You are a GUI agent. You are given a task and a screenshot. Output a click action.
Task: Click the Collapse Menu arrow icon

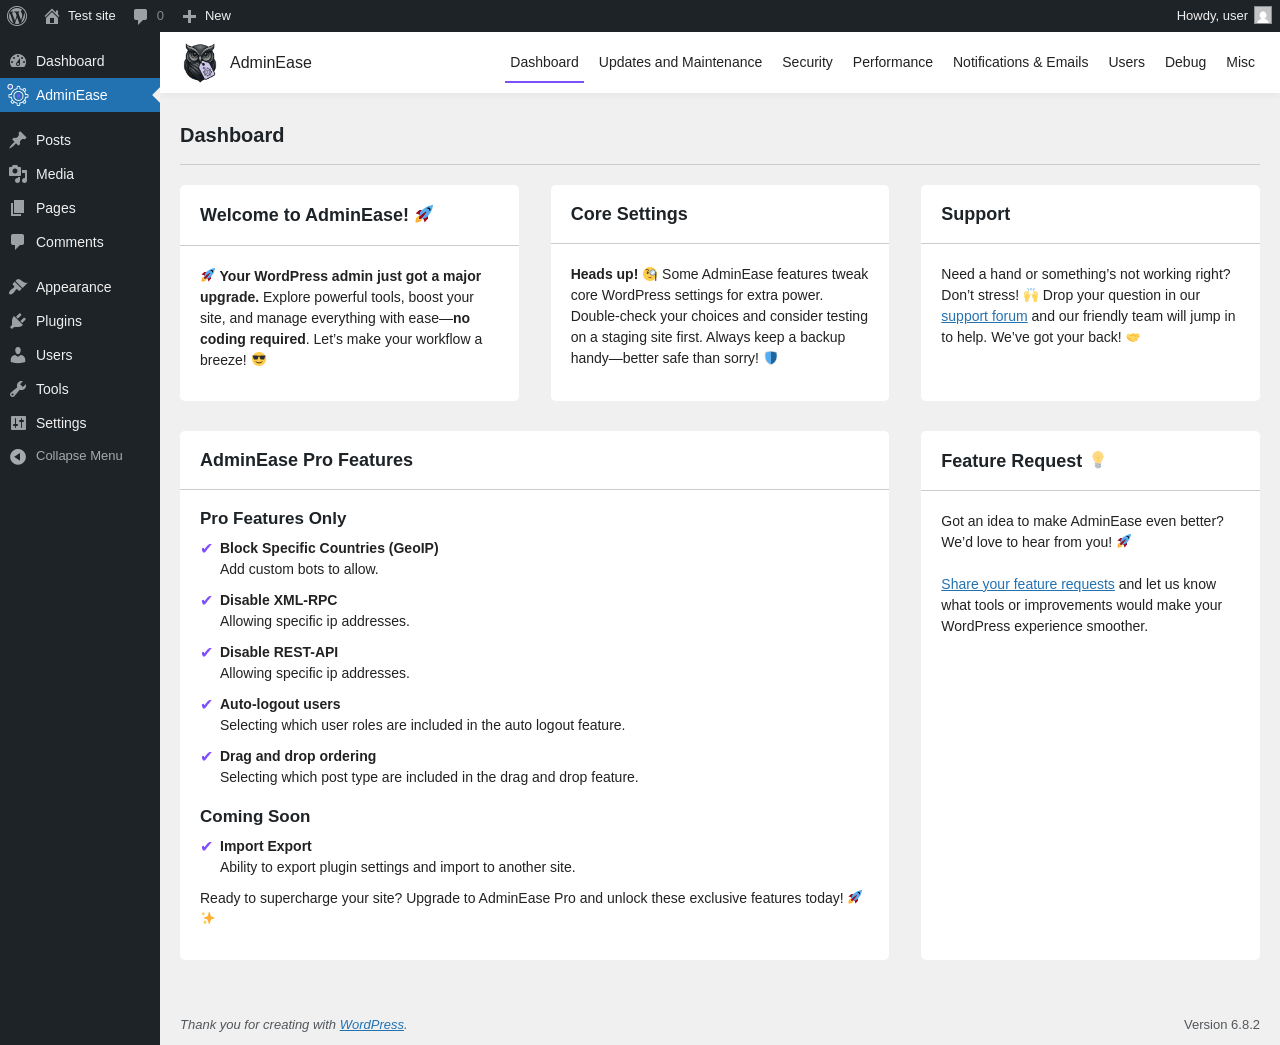click(x=18, y=456)
